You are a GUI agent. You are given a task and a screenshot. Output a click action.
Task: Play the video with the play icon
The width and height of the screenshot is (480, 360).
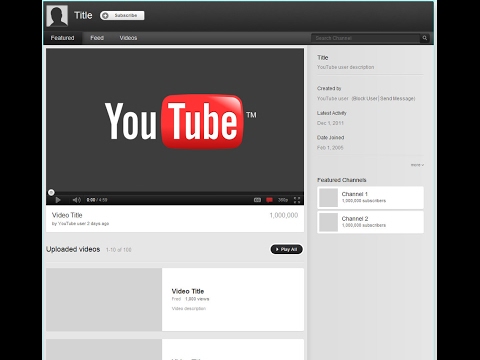coord(58,200)
